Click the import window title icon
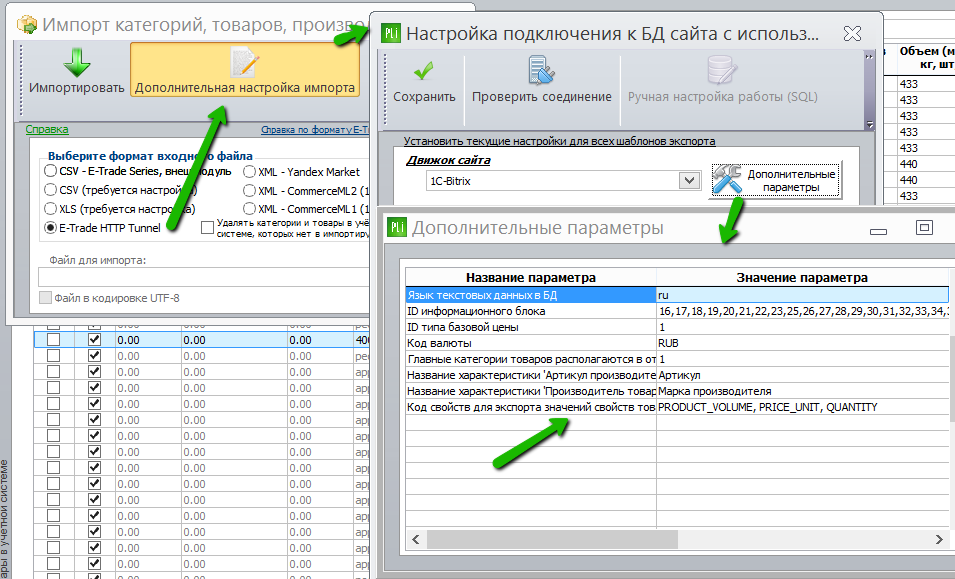 click(27, 24)
